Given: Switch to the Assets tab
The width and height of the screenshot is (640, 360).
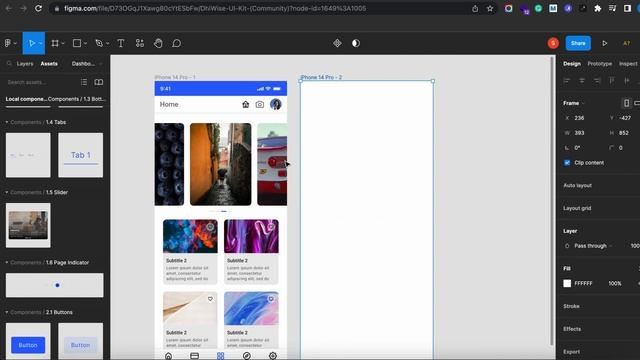Looking at the screenshot, I should click(49, 64).
